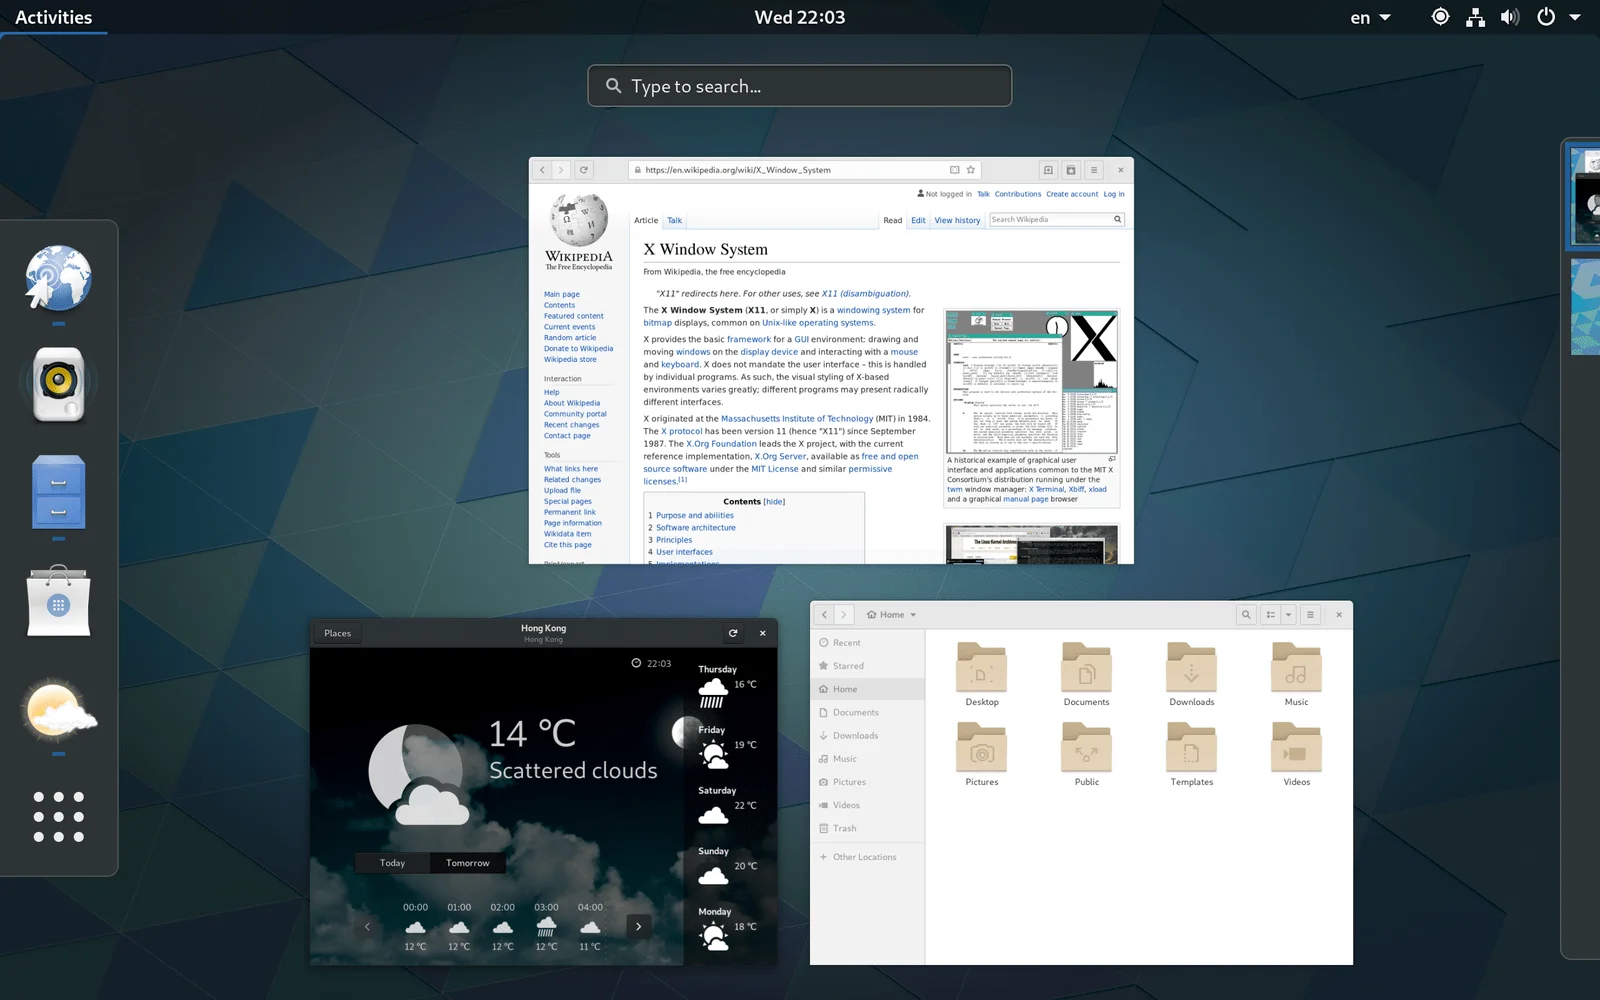Bookmark page with the star icon
The width and height of the screenshot is (1600, 1000).
coord(970,170)
